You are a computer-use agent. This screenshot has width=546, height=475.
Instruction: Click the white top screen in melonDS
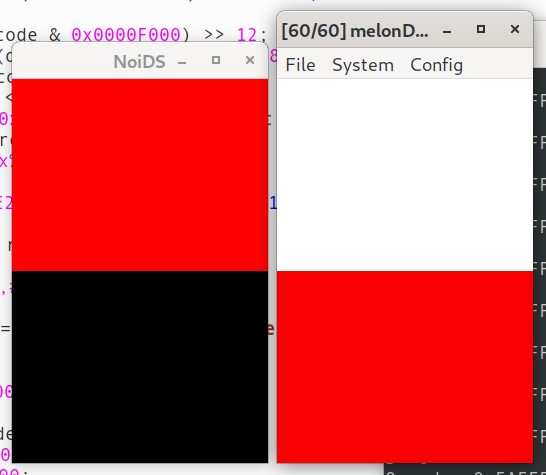[x=405, y=175]
